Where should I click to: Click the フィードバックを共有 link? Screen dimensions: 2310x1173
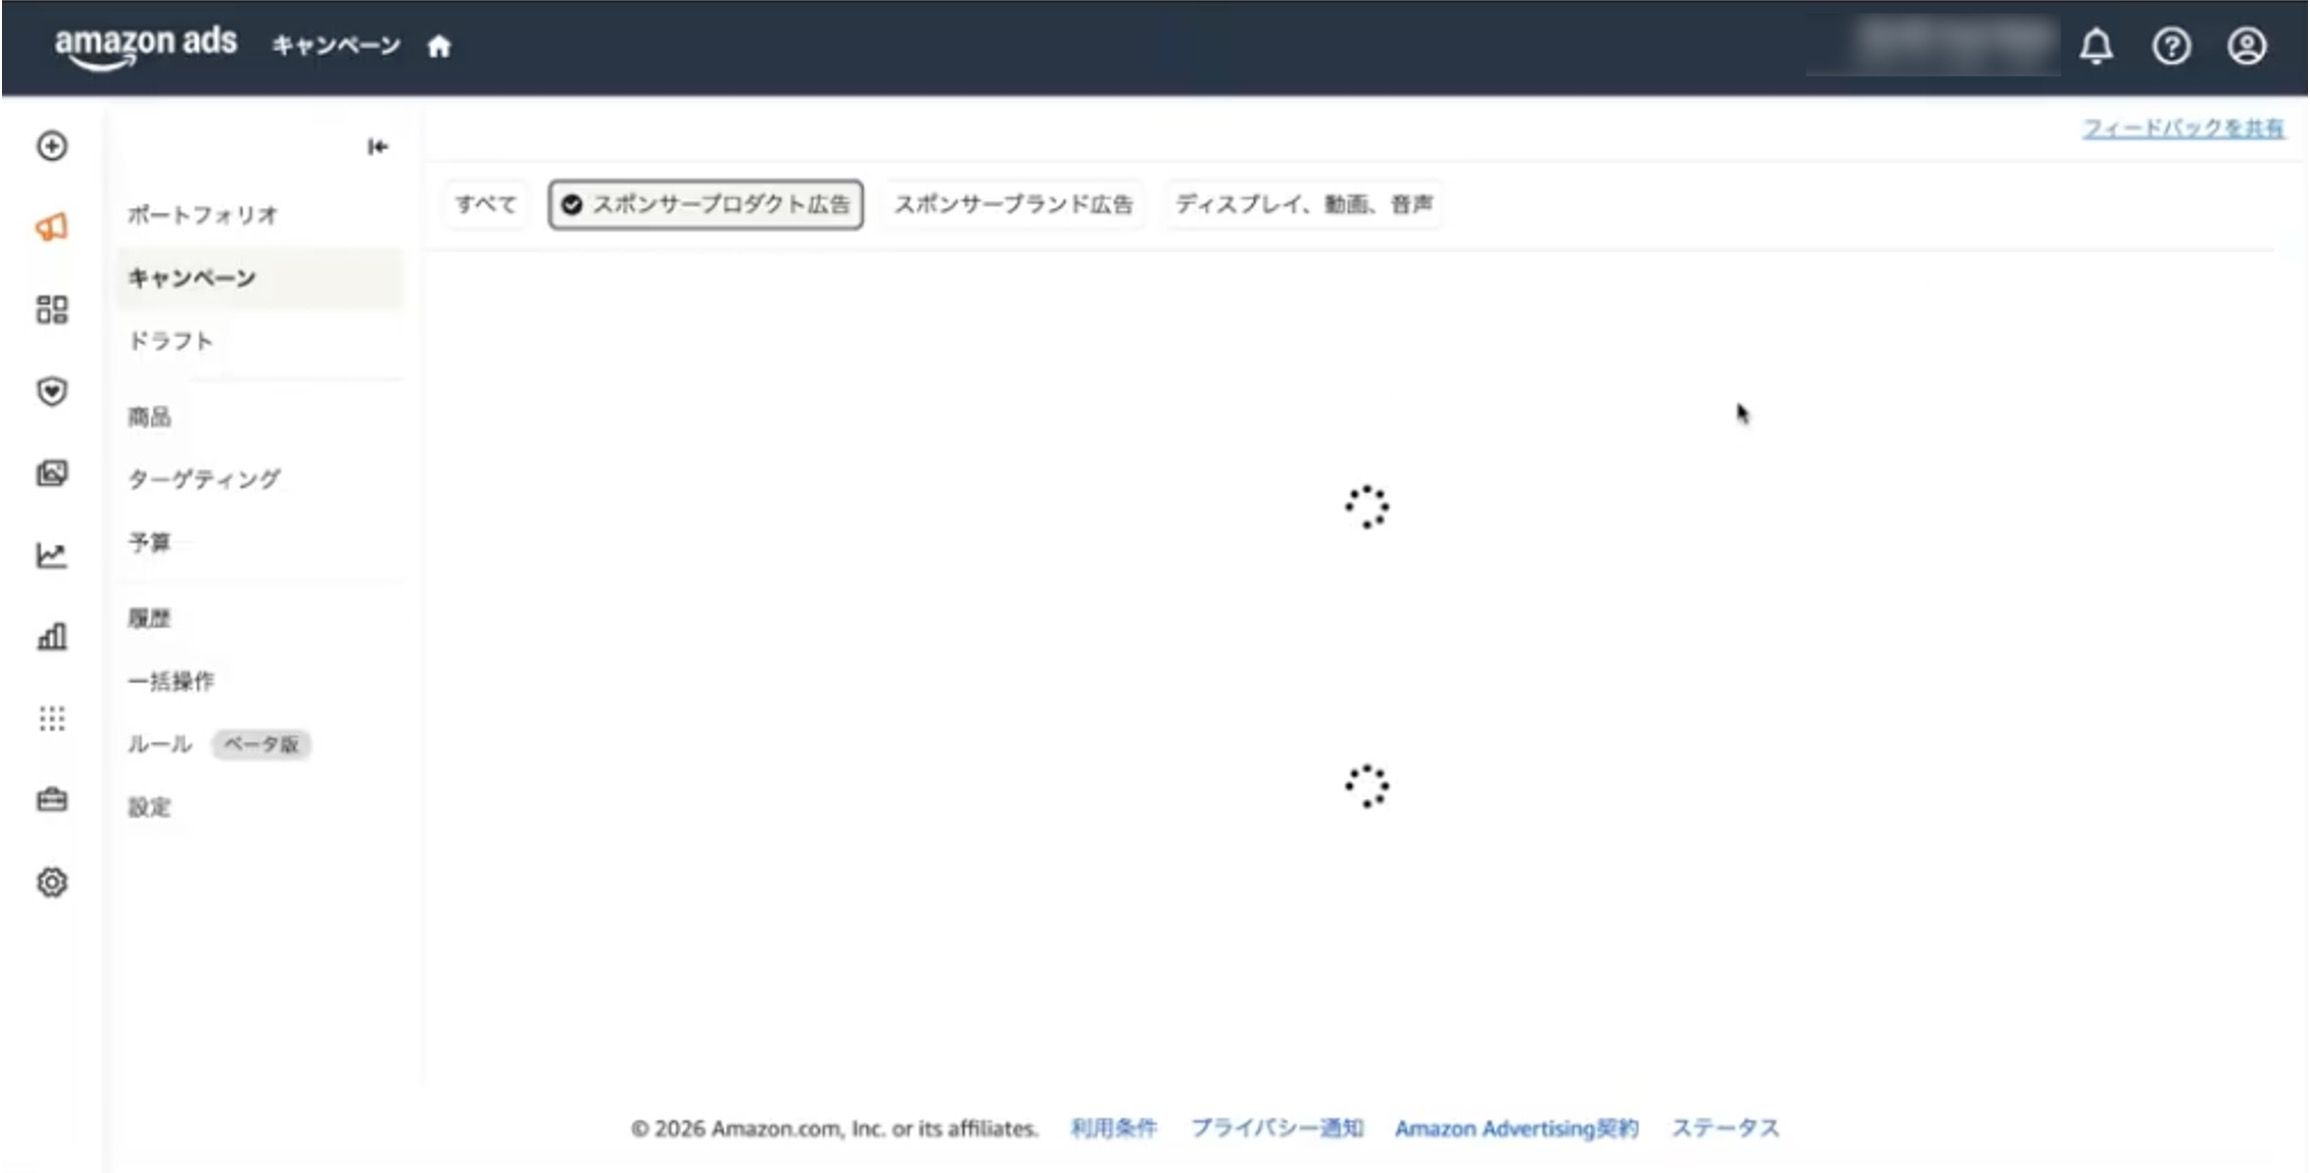2183,128
